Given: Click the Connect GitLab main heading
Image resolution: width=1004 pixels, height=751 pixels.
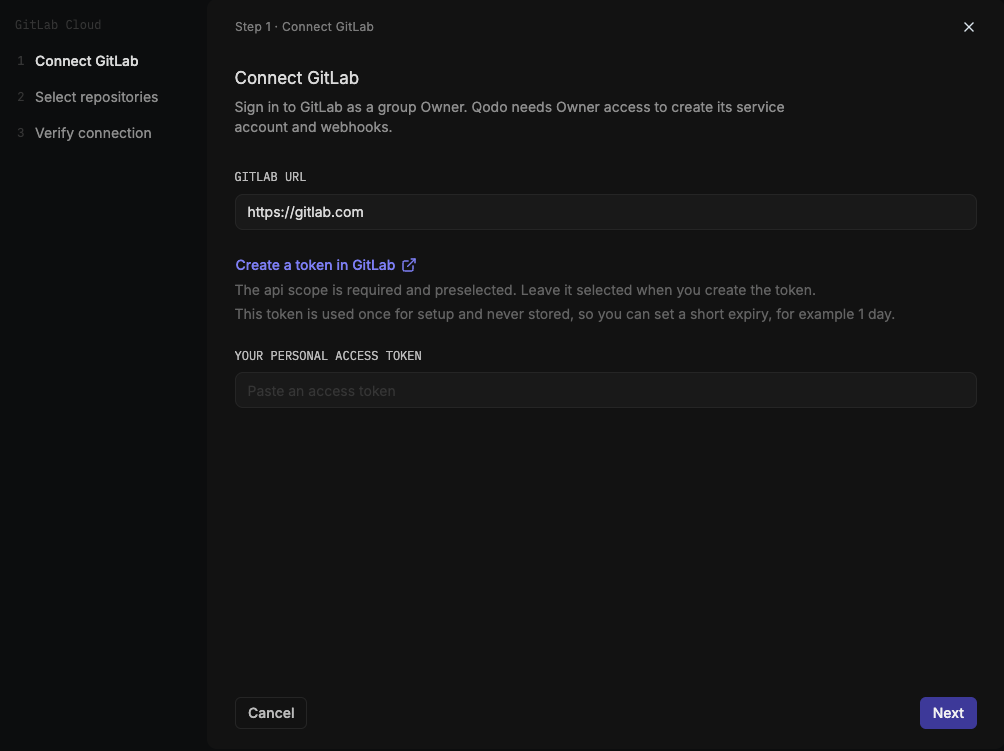Looking at the screenshot, I should (x=296, y=77).
